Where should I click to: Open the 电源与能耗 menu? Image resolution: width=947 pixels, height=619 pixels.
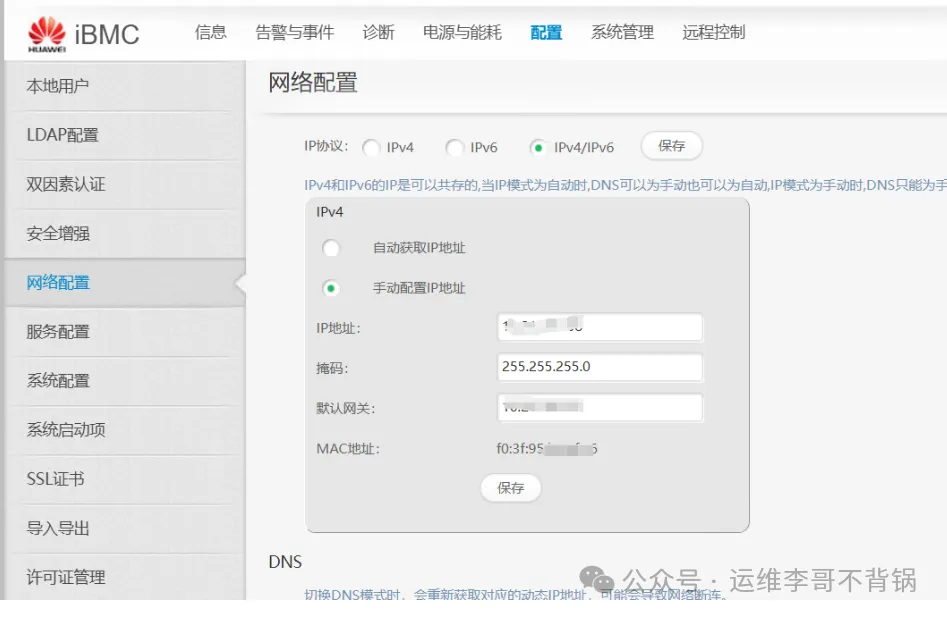pyautogui.click(x=462, y=33)
